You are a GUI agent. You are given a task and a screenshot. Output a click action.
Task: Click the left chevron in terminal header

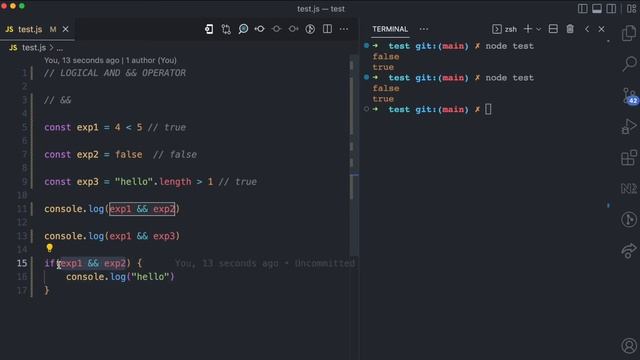point(587,29)
